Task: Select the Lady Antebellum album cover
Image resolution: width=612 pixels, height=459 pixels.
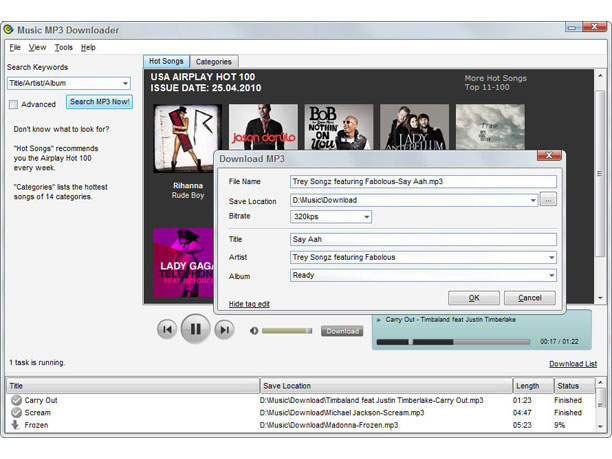Action: tap(415, 127)
